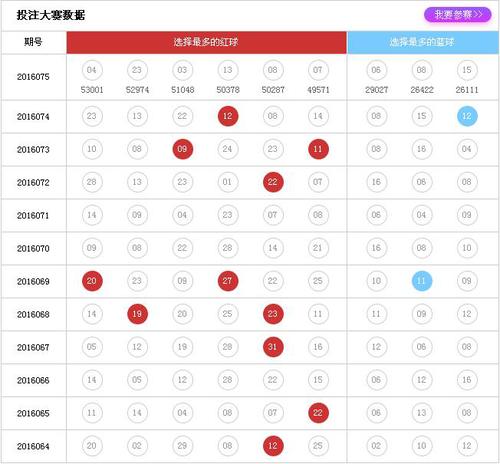
Task: Click blue ball 15 above count 26111
Action: pyautogui.click(x=467, y=70)
